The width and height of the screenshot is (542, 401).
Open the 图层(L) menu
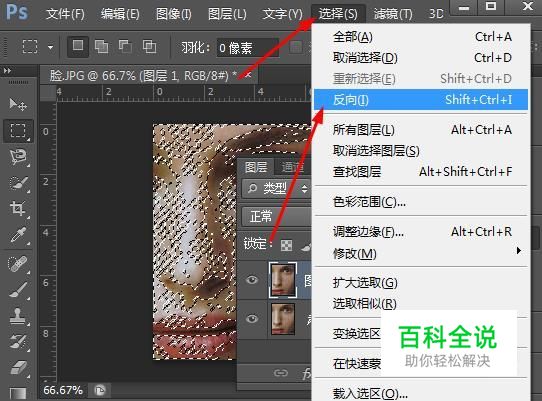[227, 14]
